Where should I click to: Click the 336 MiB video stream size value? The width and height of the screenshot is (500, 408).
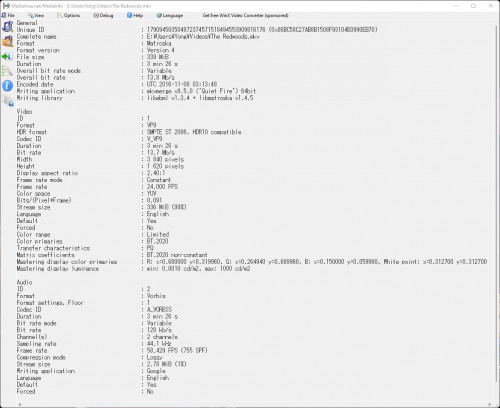166,207
